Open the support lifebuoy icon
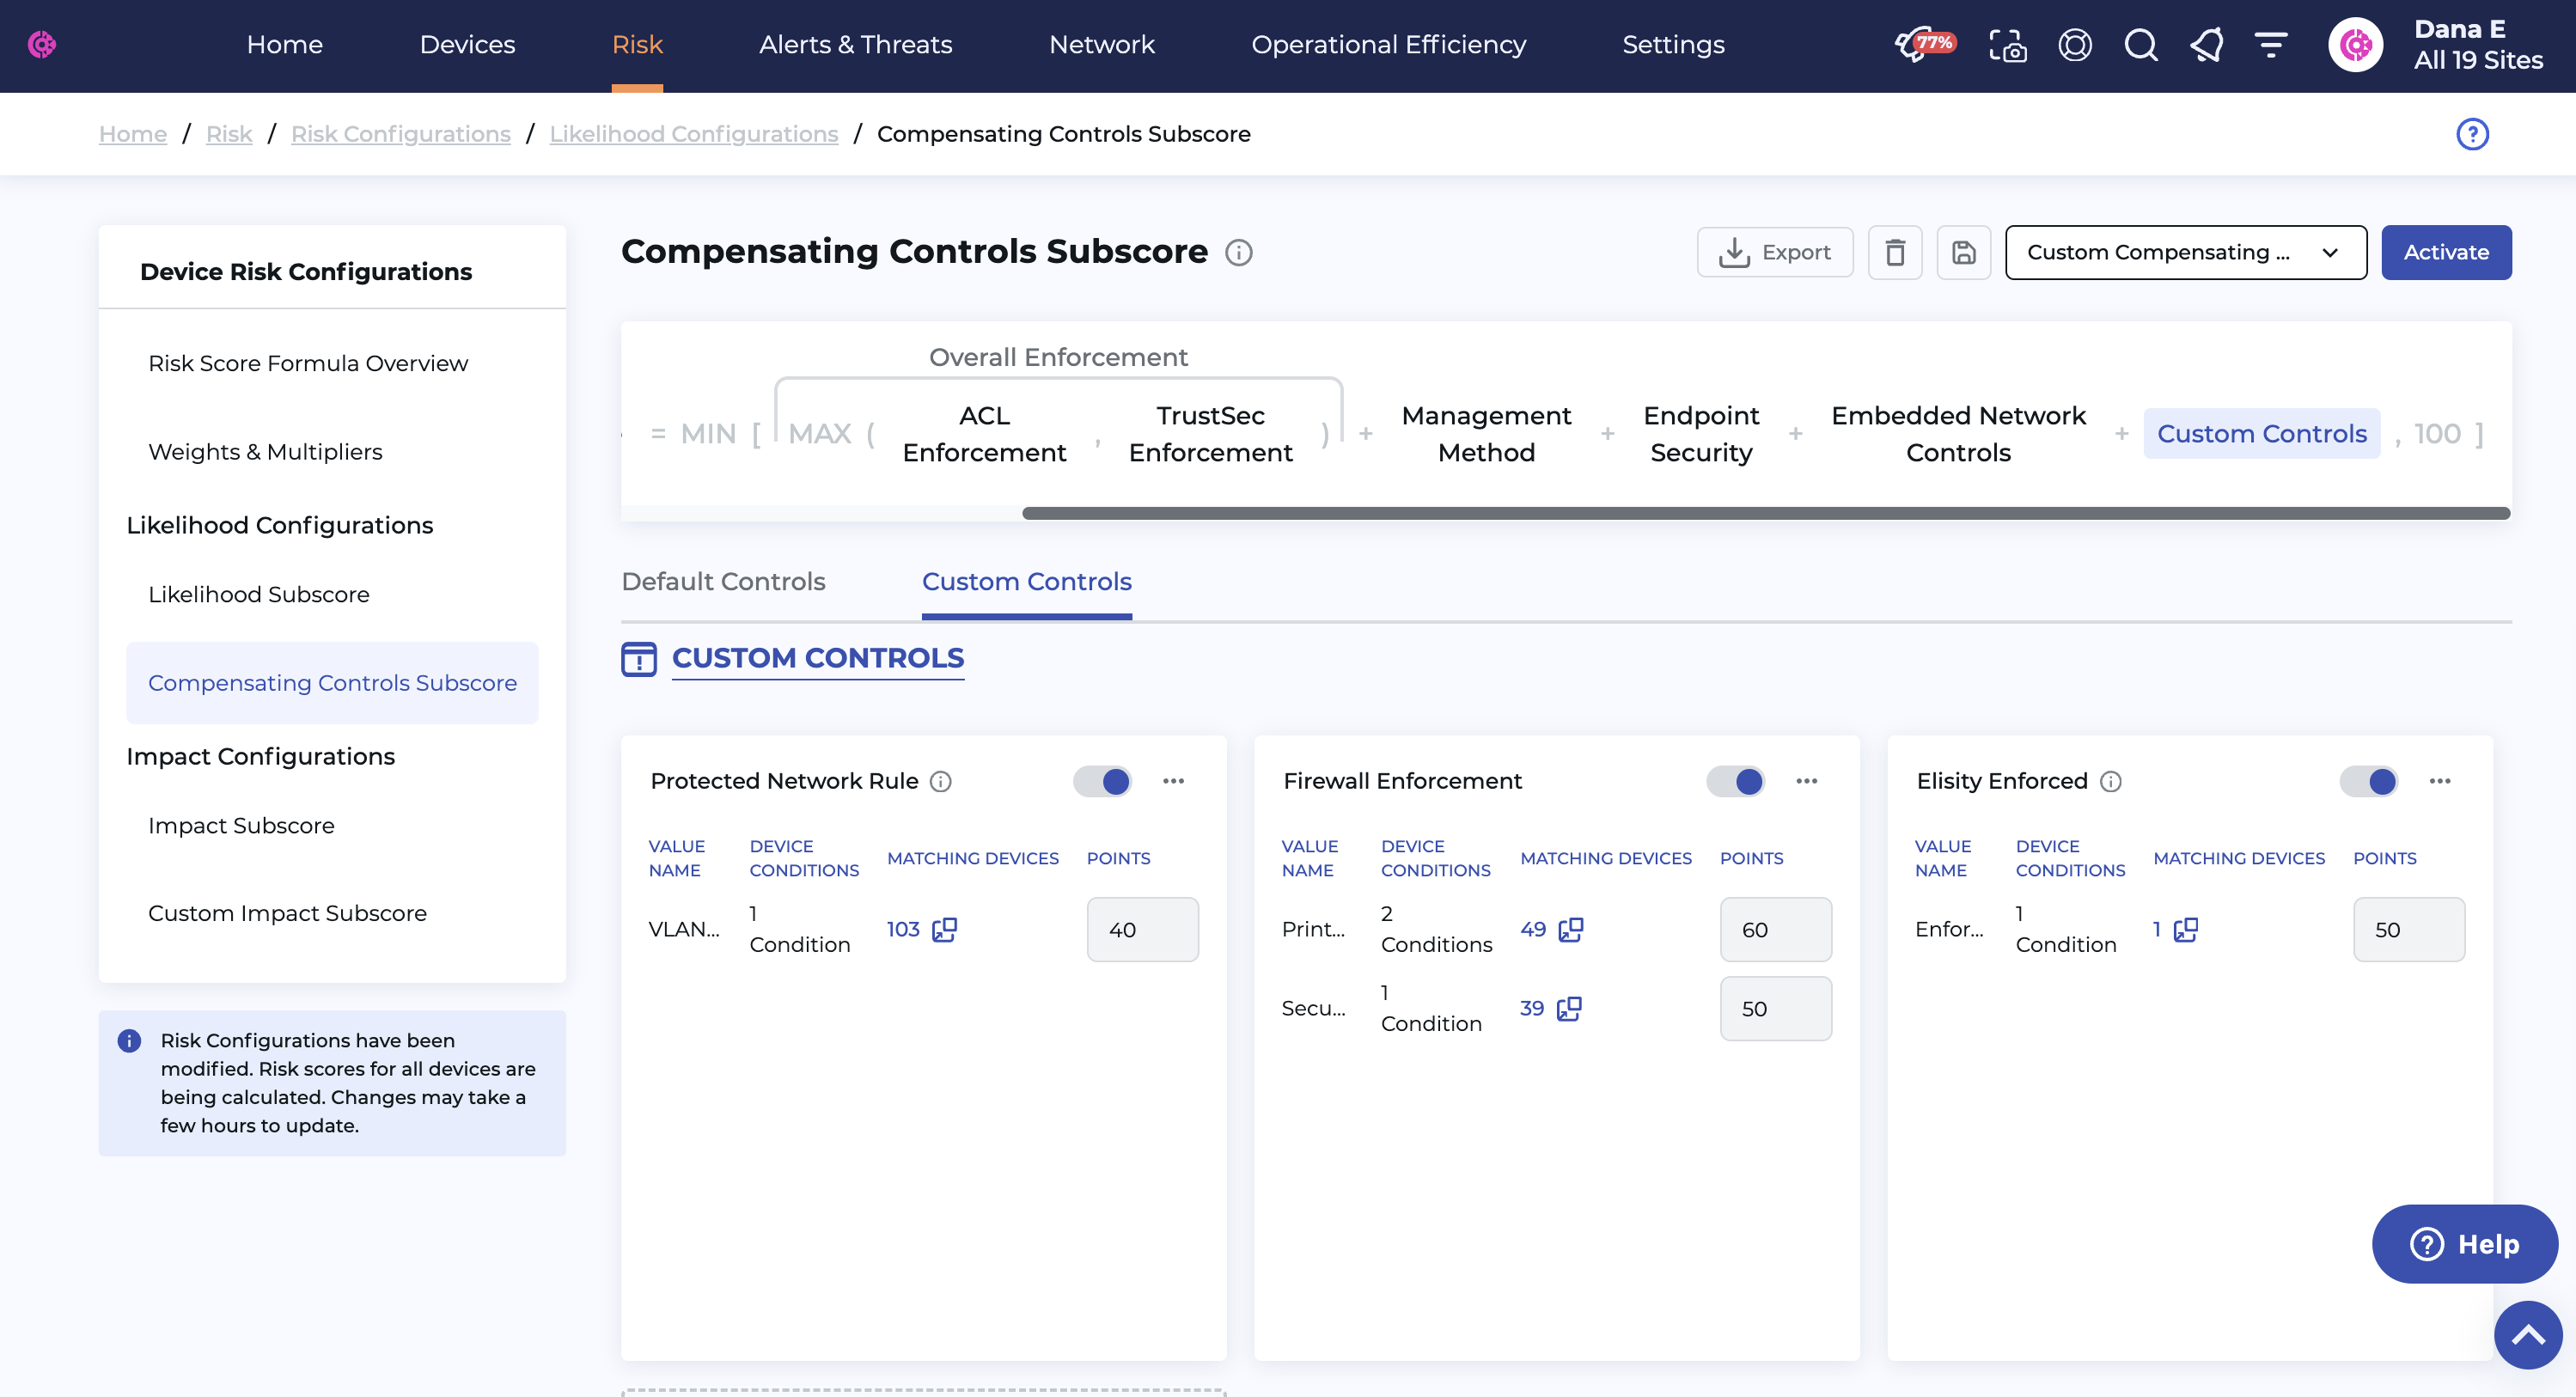Image resolution: width=2576 pixels, height=1397 pixels. coord(2075,45)
